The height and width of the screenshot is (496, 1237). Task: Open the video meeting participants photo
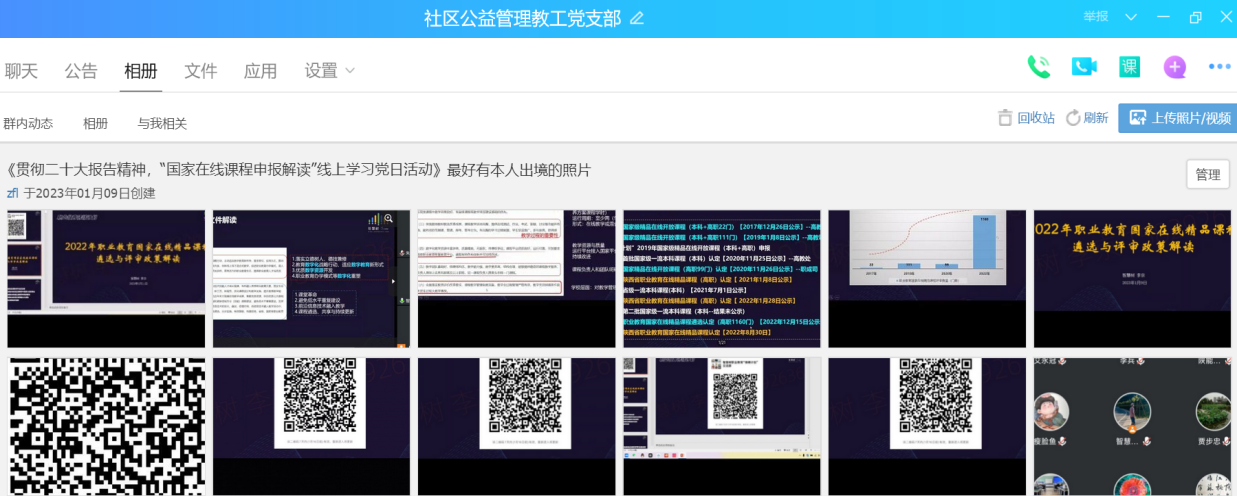point(1132,426)
